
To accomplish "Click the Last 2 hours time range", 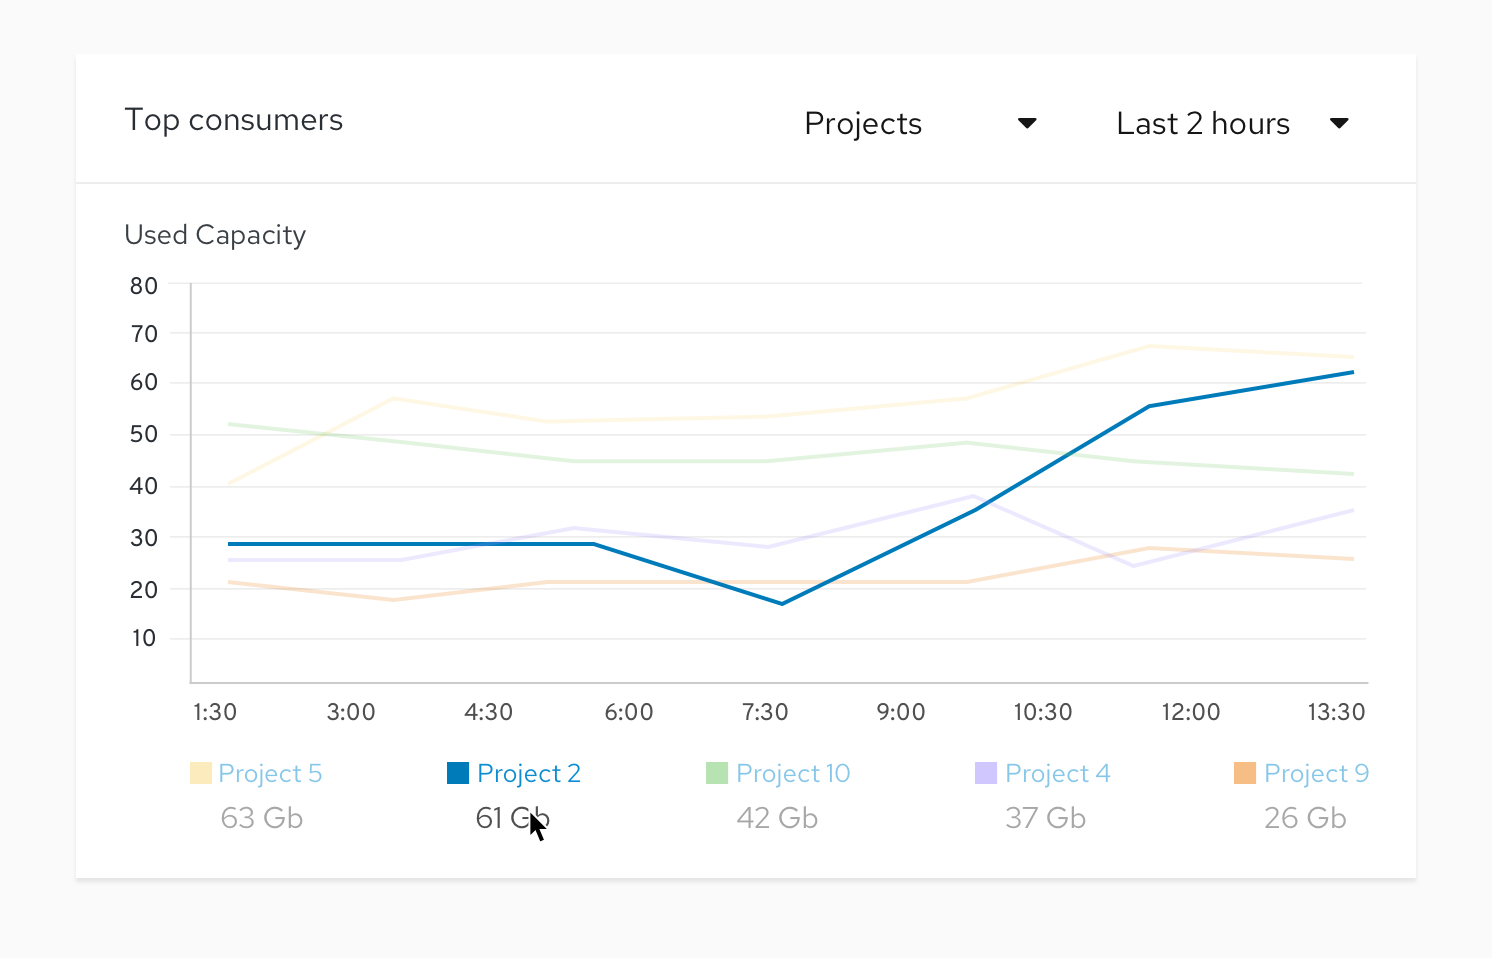I will (x=1203, y=123).
